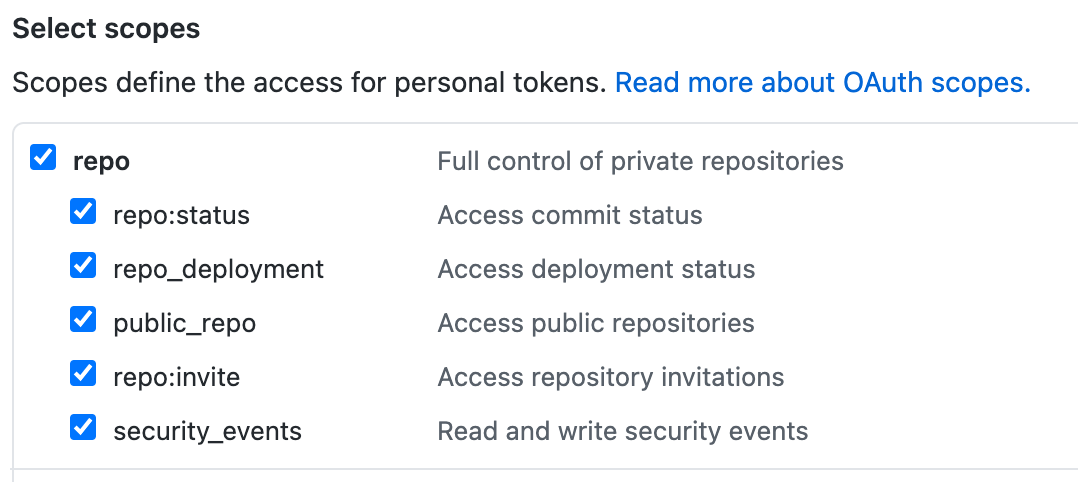Click the repo:status scope label
Viewport: 1078px width, 482px height.
tap(181, 215)
